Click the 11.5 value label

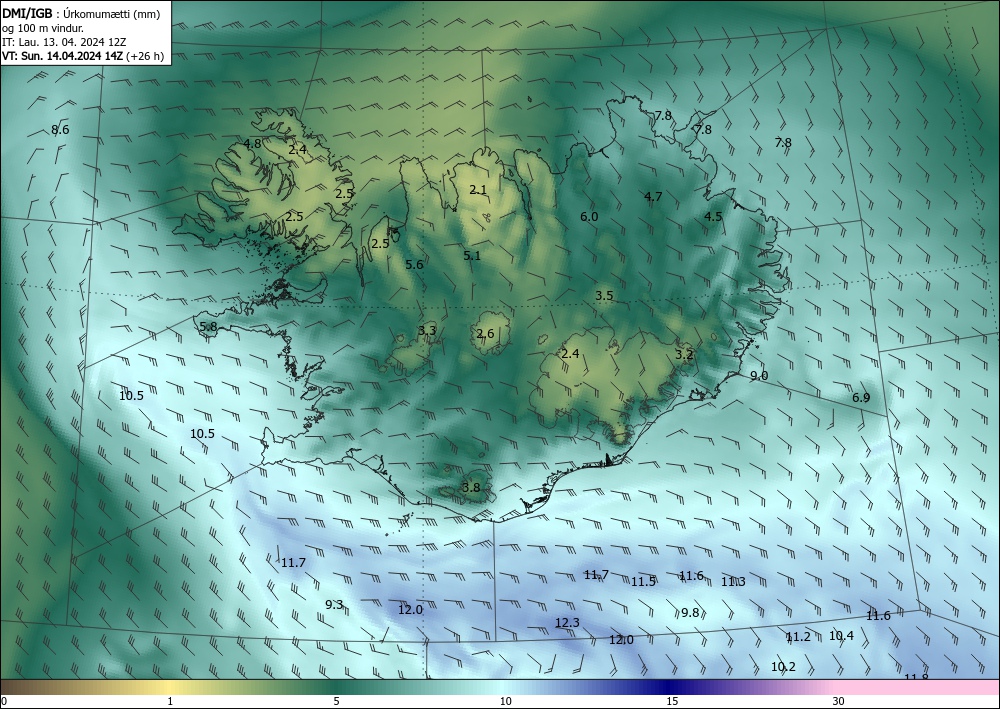643,581
